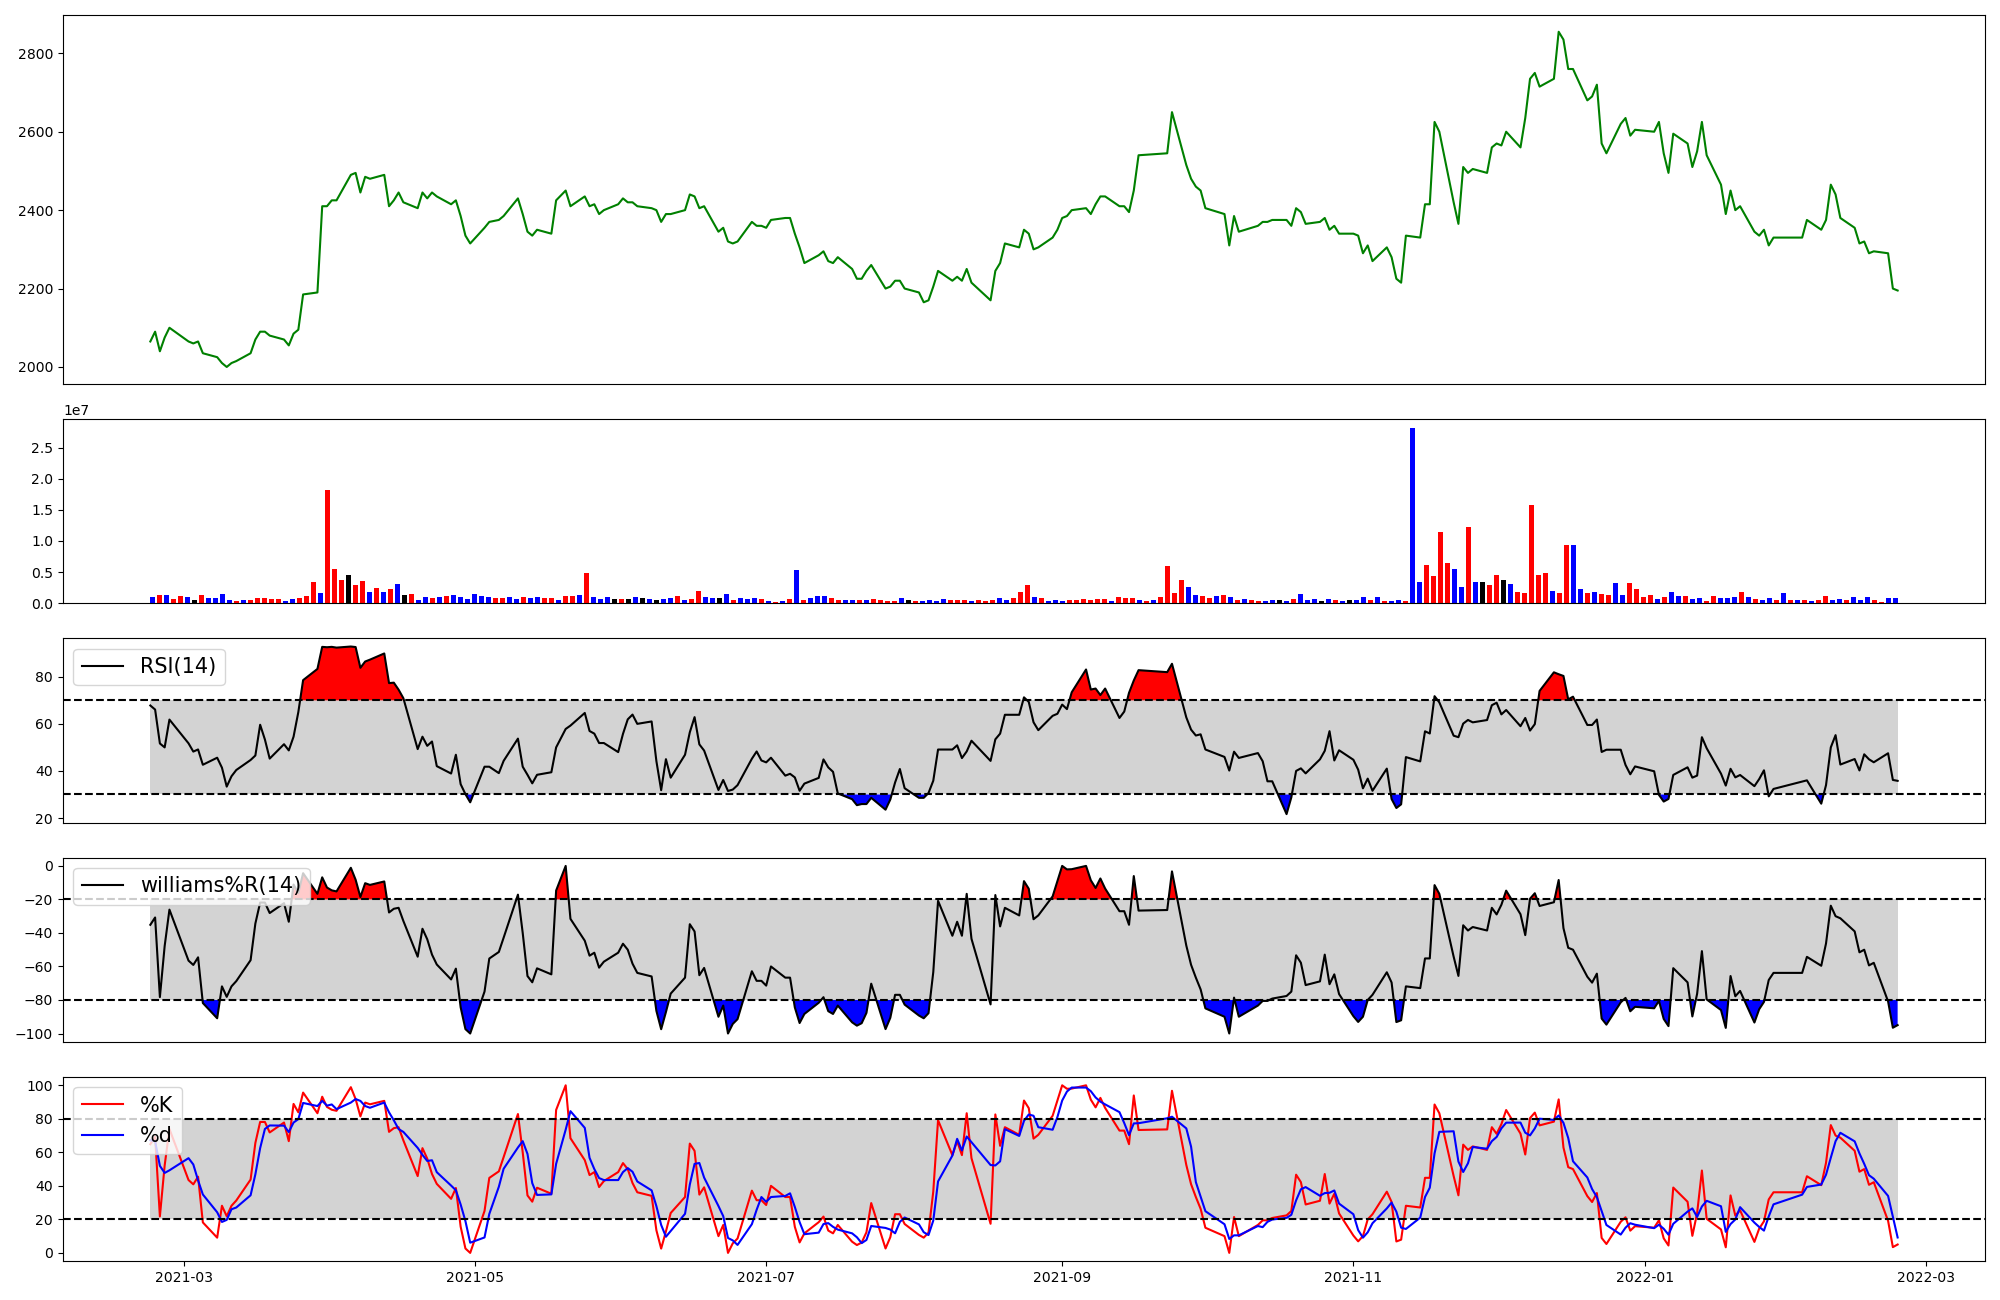
Task: Click the red line sample beside %K
Action: [102, 1105]
